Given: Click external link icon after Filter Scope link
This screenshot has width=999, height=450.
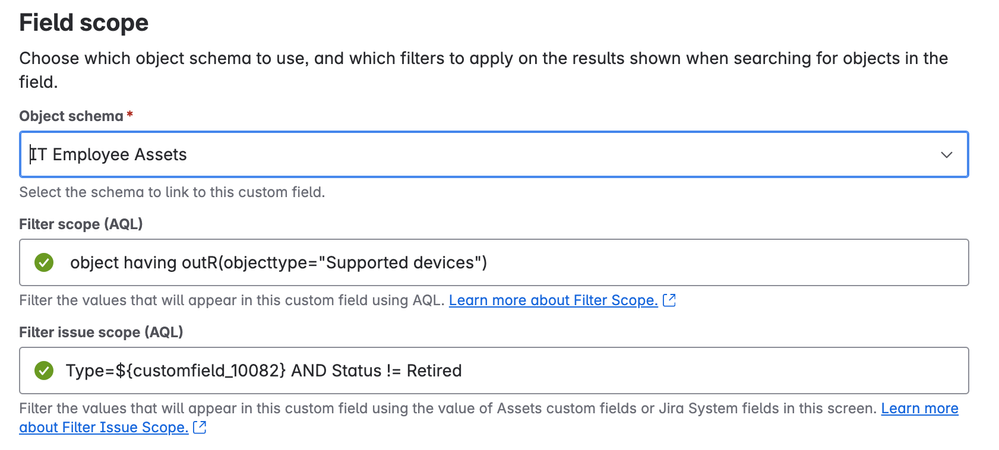Looking at the screenshot, I should click(x=670, y=300).
